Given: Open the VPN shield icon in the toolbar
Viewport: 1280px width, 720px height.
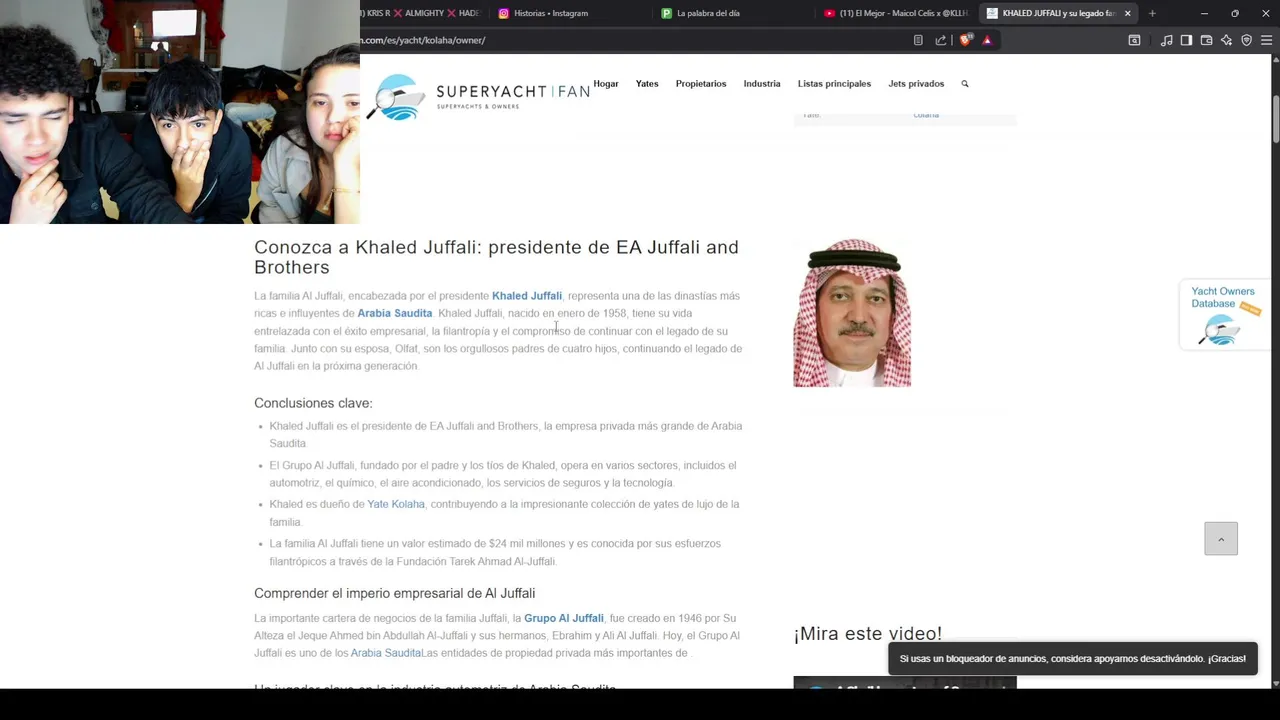Looking at the screenshot, I should tap(1246, 40).
